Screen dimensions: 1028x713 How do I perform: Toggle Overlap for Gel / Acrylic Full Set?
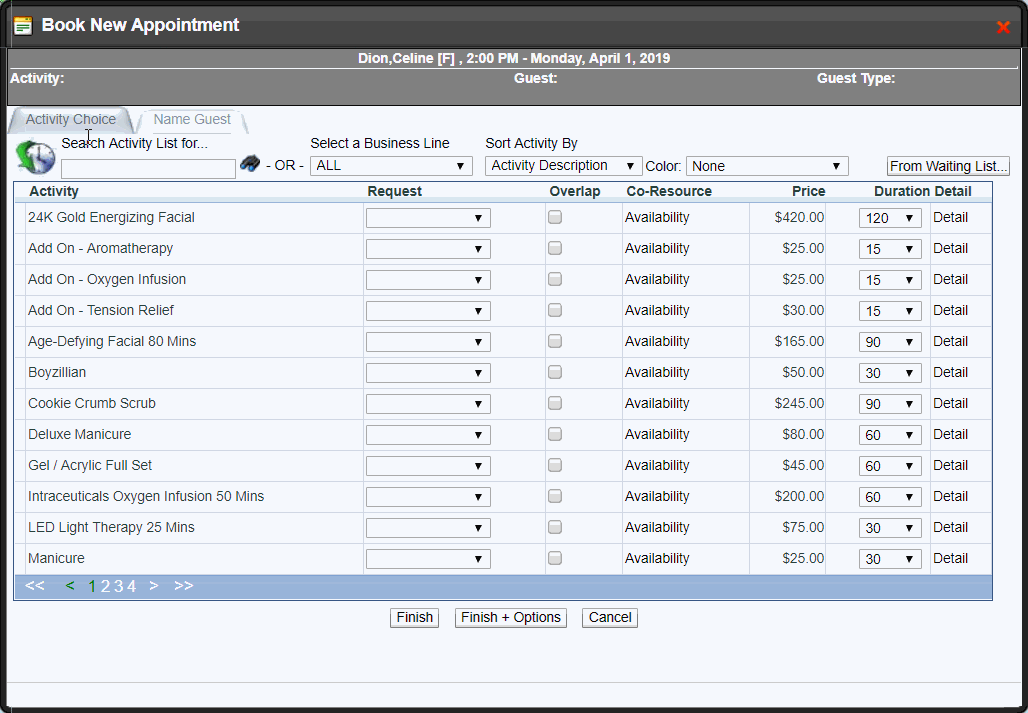pyautogui.click(x=555, y=465)
